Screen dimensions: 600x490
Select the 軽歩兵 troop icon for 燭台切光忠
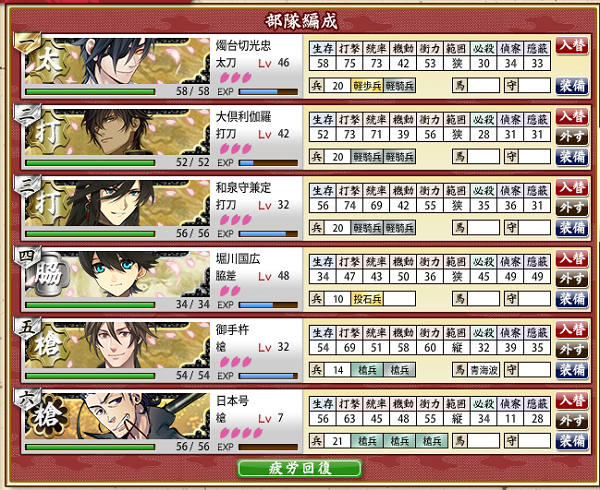tap(367, 86)
